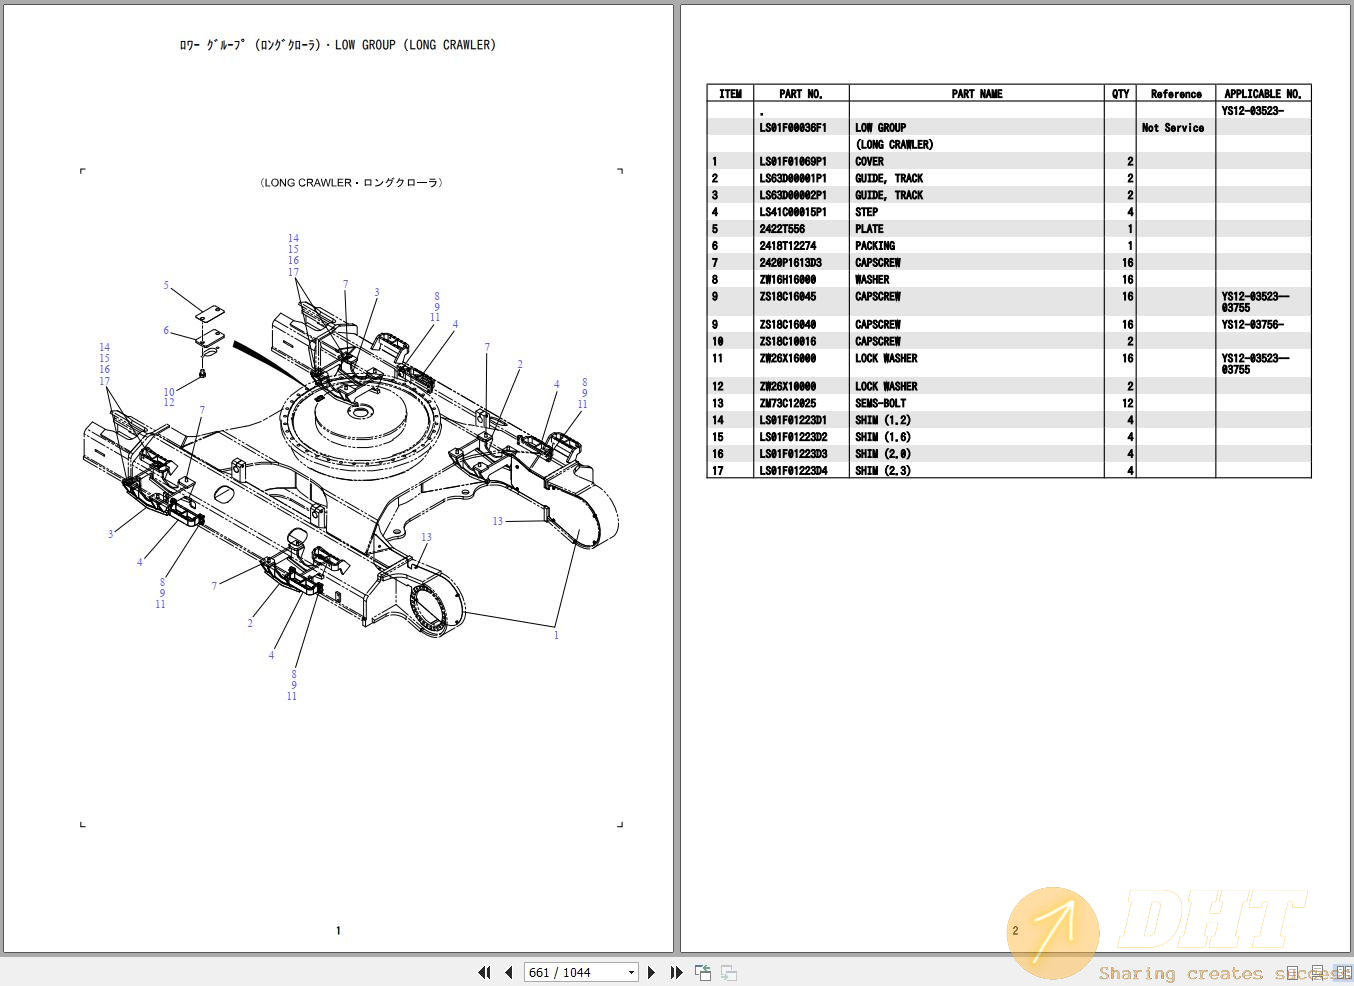Click the SHIM (2.0) part name
Screen dimensions: 1354x986
pyautogui.click(x=883, y=454)
